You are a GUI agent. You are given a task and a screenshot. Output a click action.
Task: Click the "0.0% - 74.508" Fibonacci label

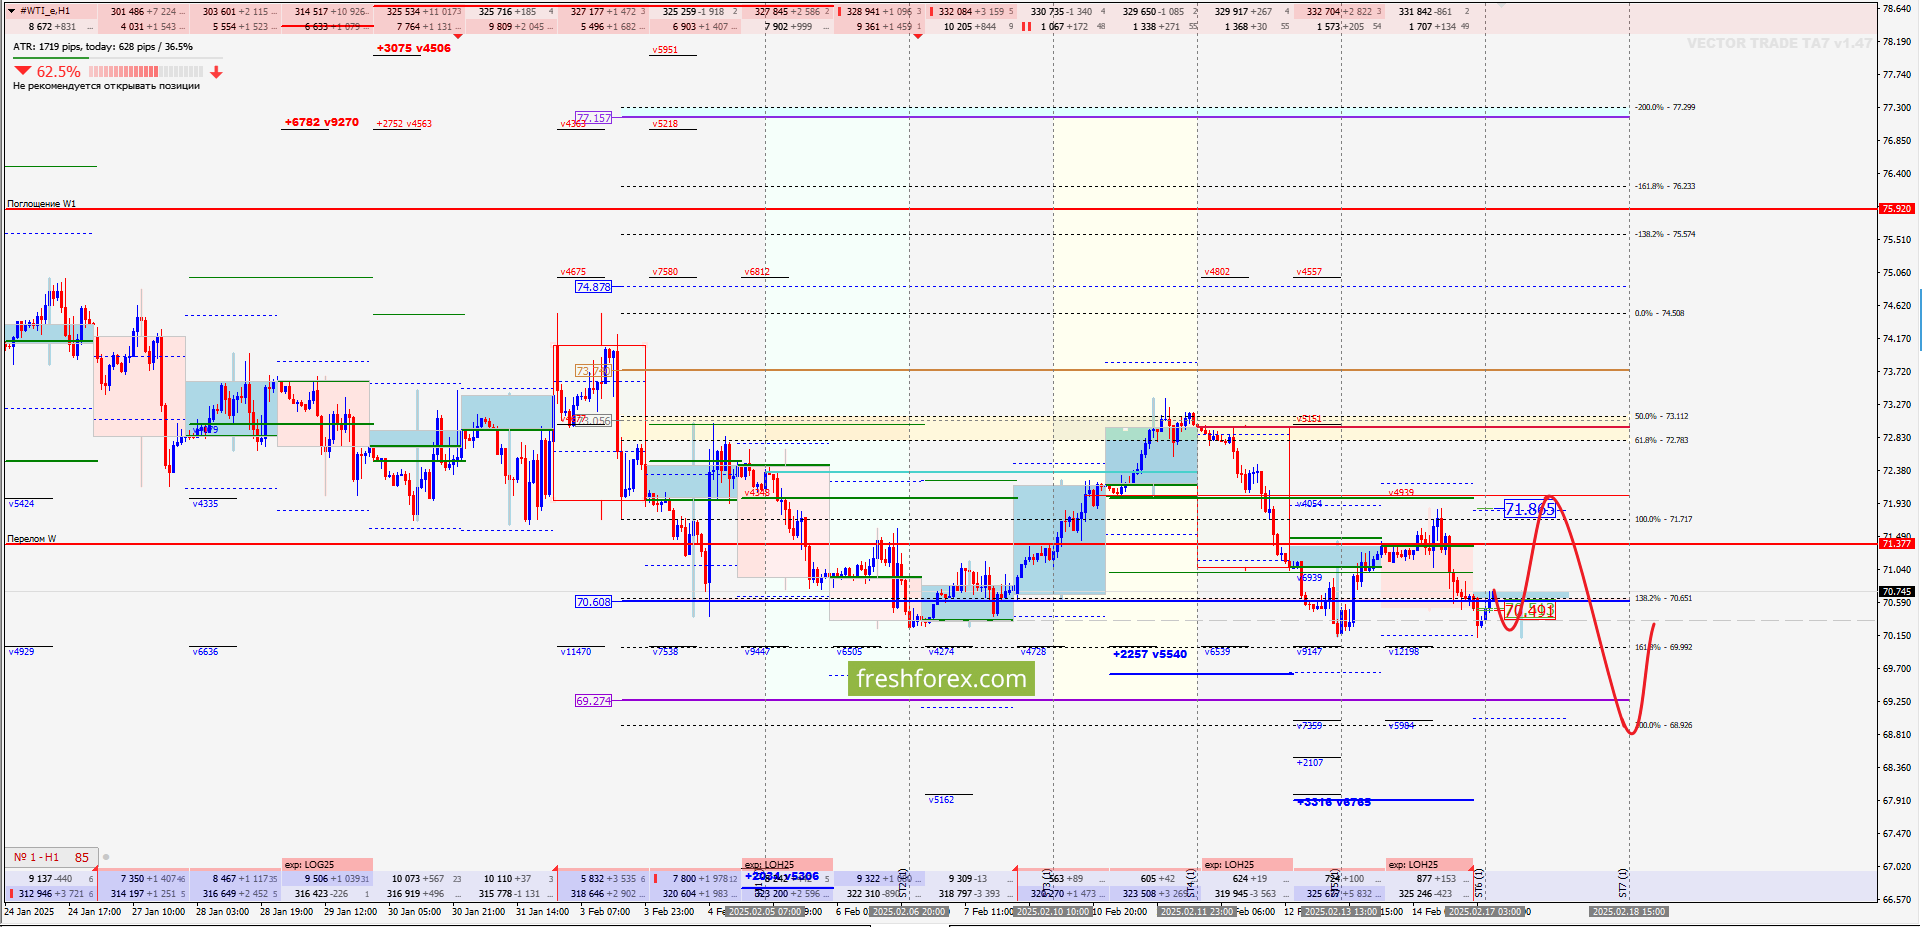point(1660,313)
